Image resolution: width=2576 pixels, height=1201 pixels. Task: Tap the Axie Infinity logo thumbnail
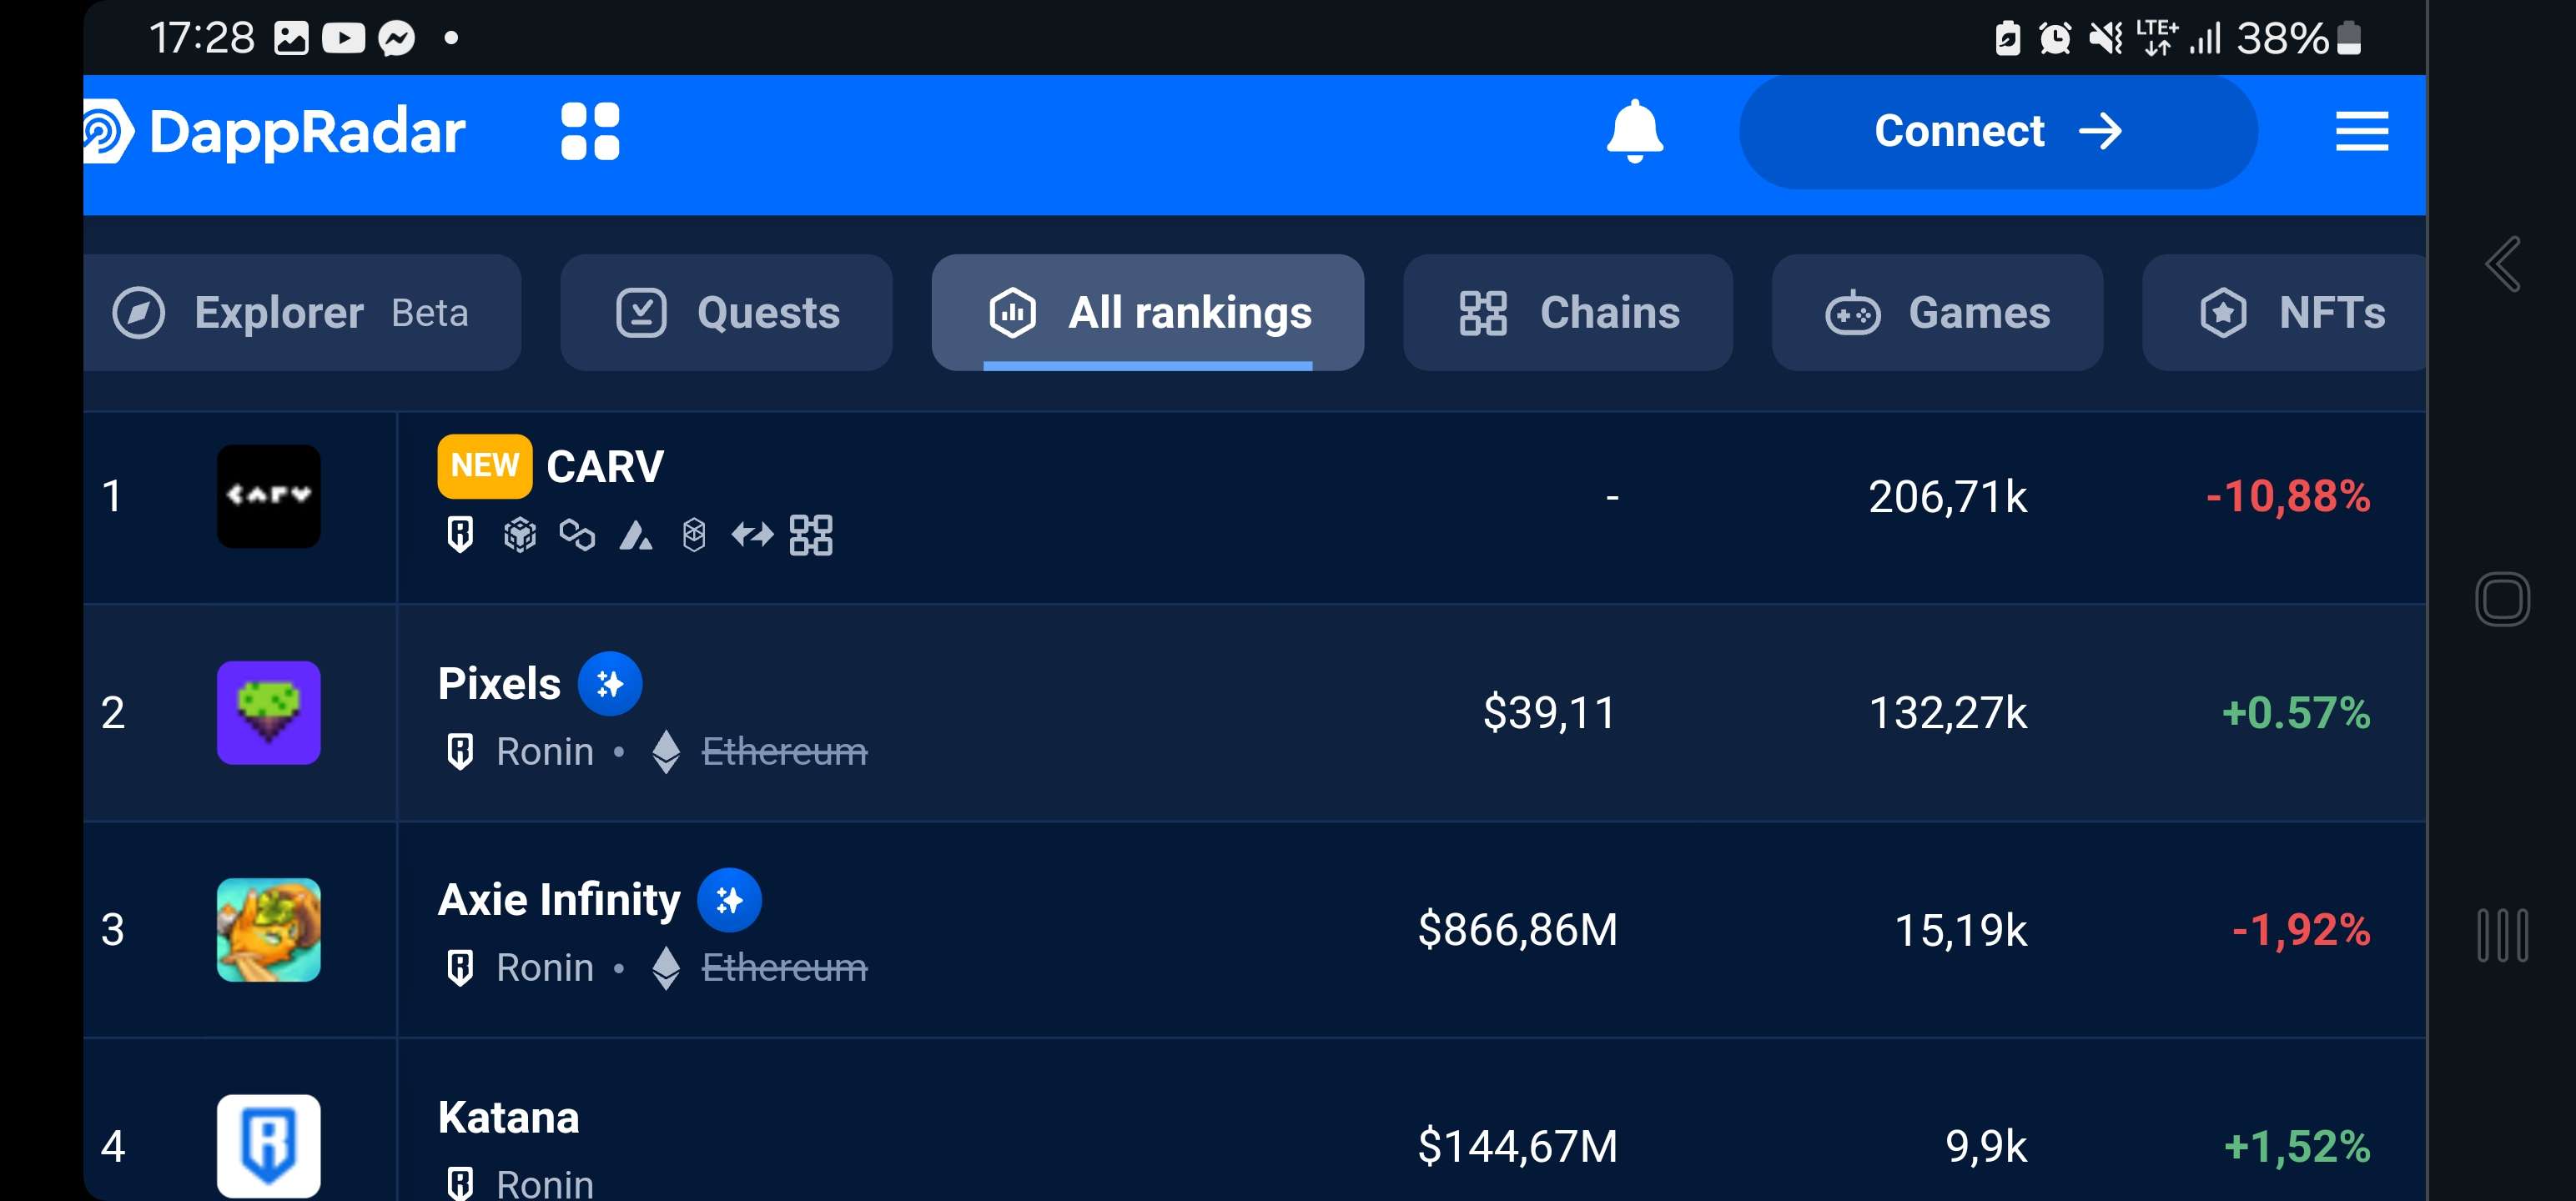269,929
